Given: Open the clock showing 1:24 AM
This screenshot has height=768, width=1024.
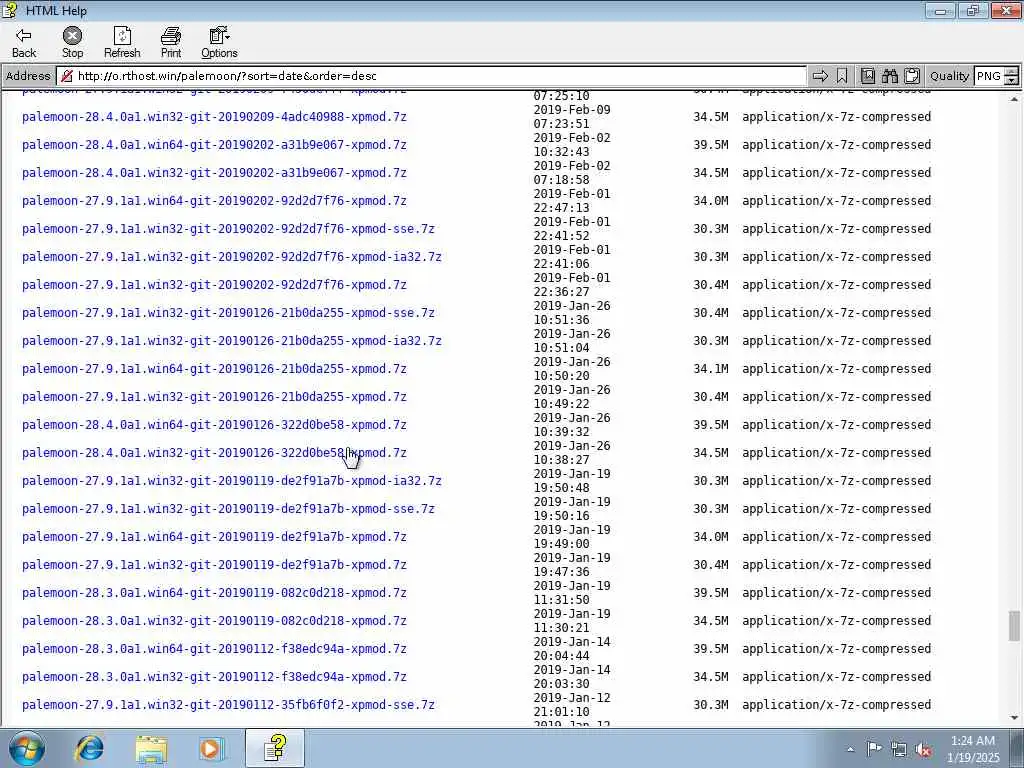Looking at the screenshot, I should (973, 749).
